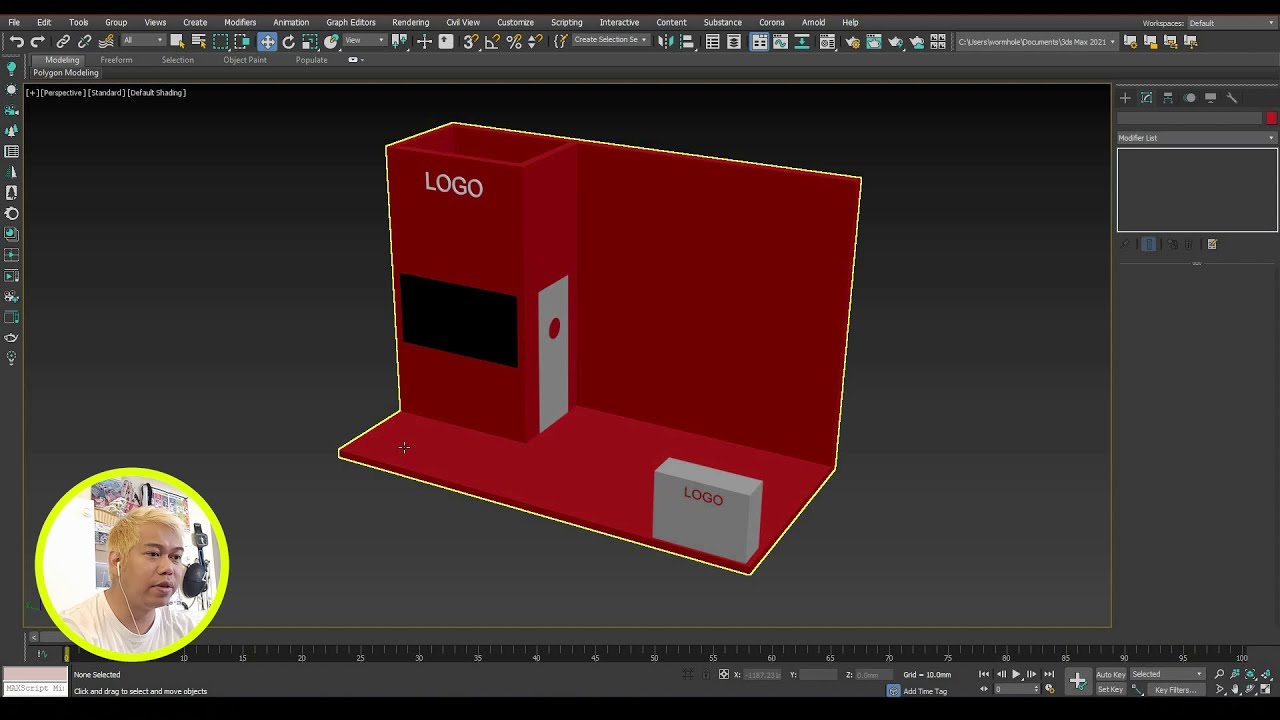The width and height of the screenshot is (1280, 720).
Task: Expand the Modifier List dropdown
Action: pyautogui.click(x=1197, y=138)
